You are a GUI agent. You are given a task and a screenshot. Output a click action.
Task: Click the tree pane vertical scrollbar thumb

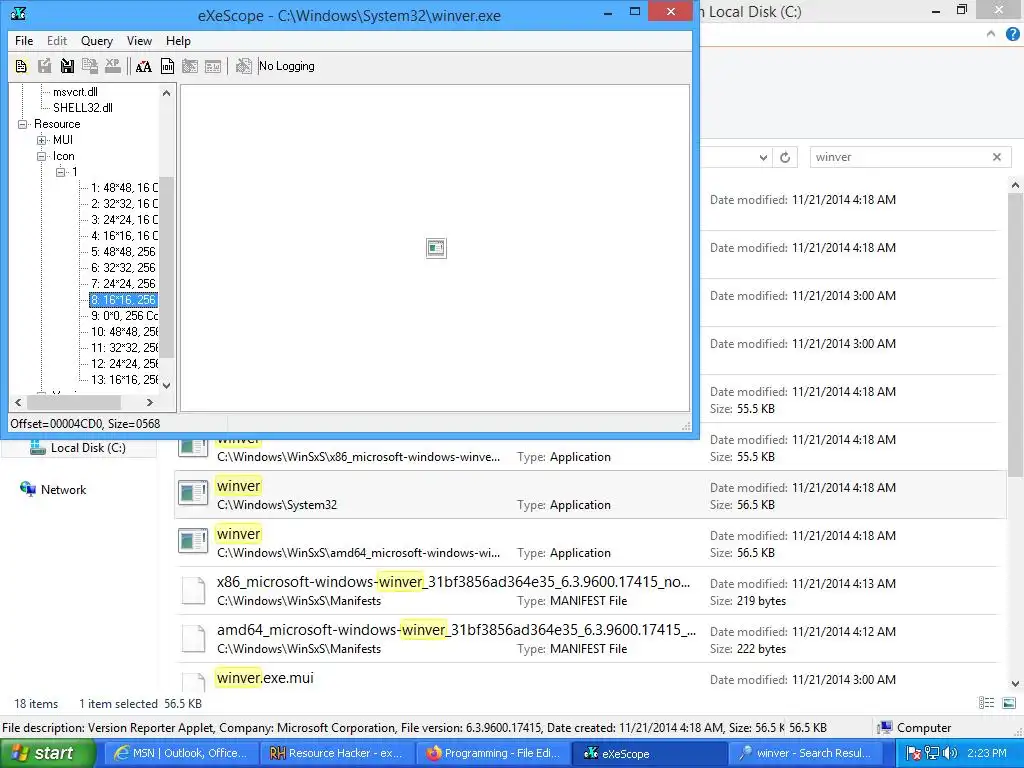[x=167, y=267]
